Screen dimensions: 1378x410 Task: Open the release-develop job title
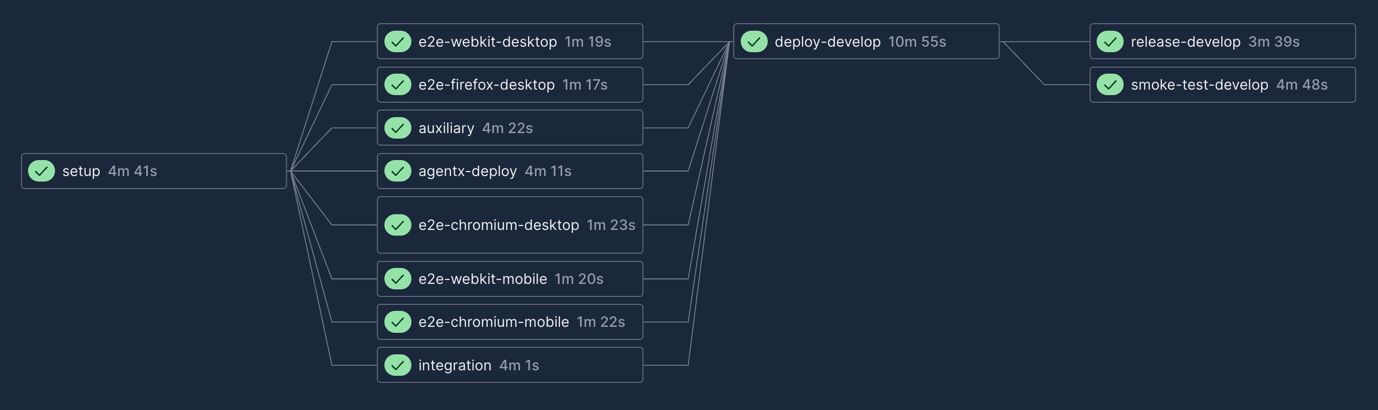point(1185,42)
